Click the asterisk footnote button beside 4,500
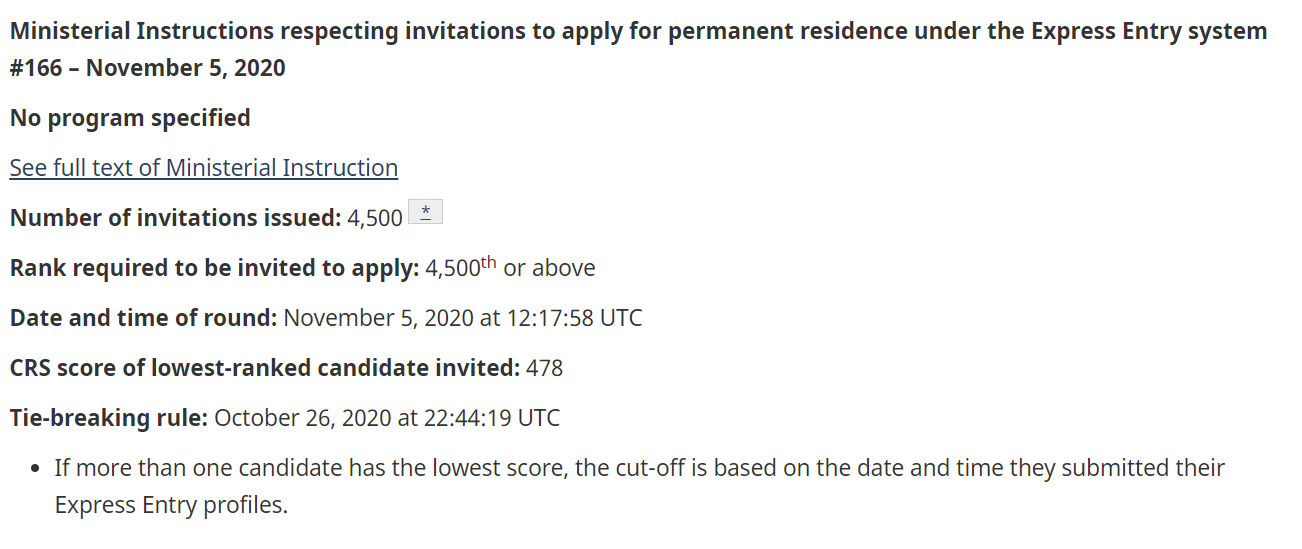 (x=426, y=212)
